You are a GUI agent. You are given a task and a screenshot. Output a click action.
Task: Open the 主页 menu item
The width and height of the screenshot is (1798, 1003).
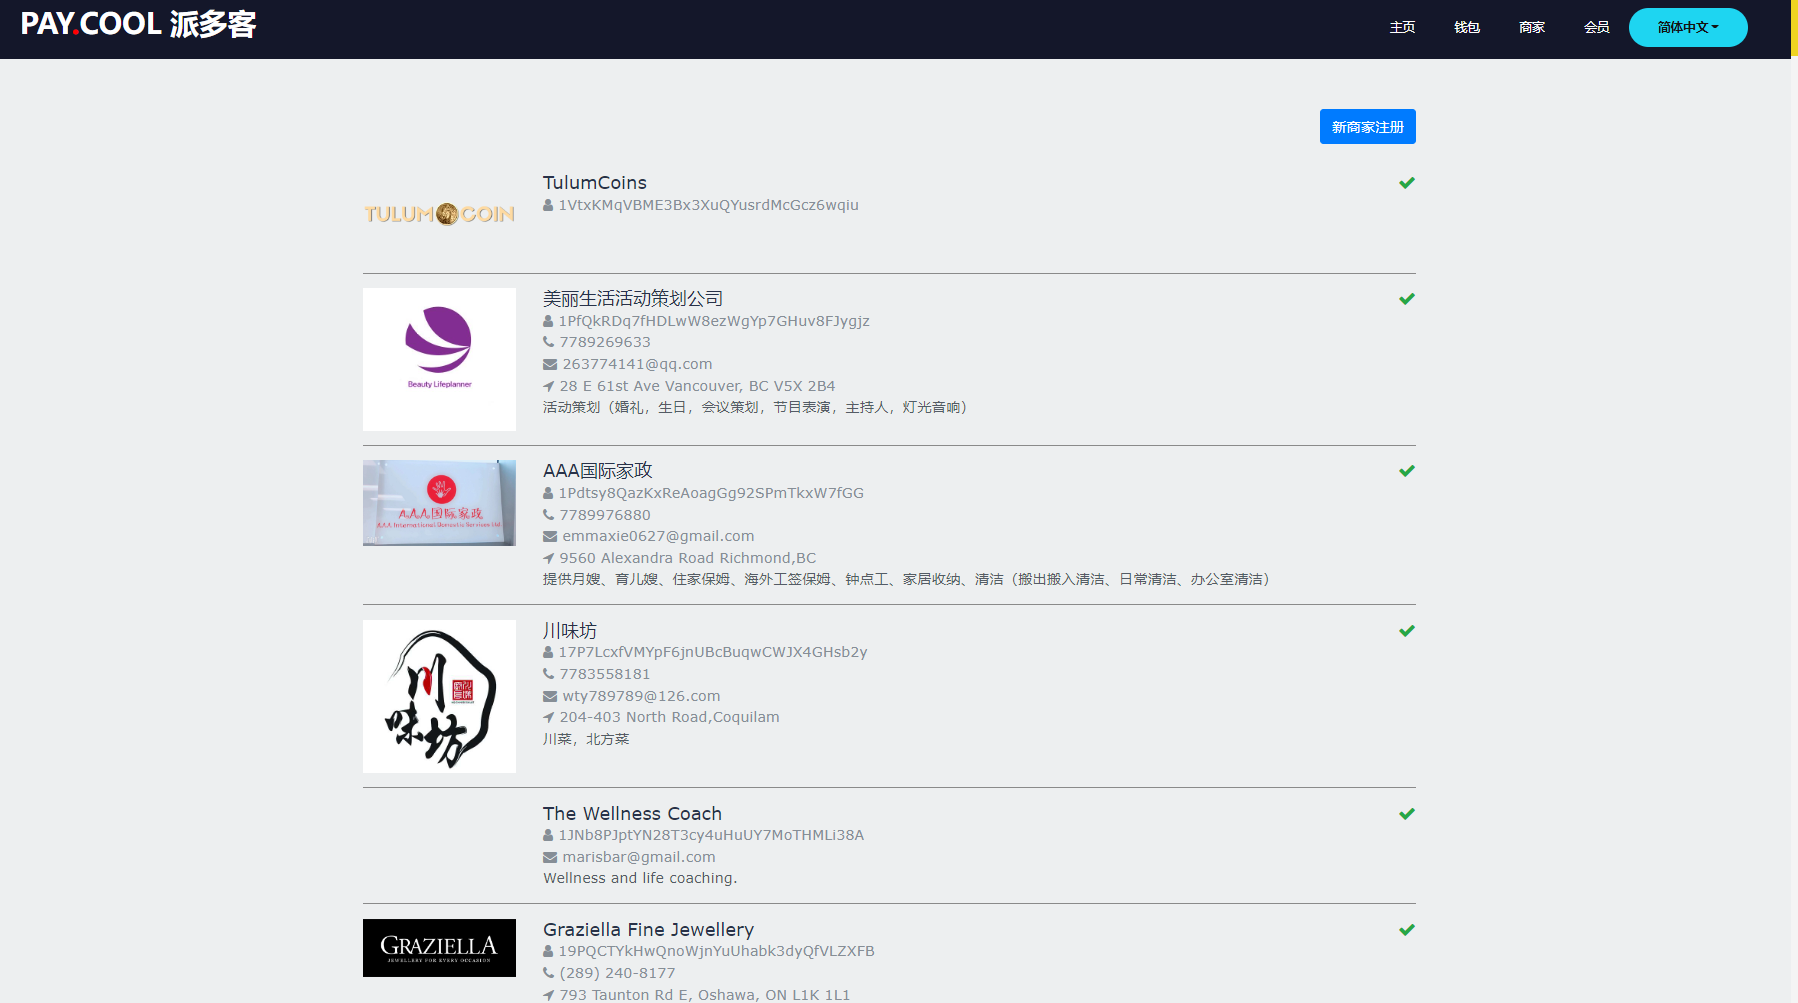point(1402,27)
